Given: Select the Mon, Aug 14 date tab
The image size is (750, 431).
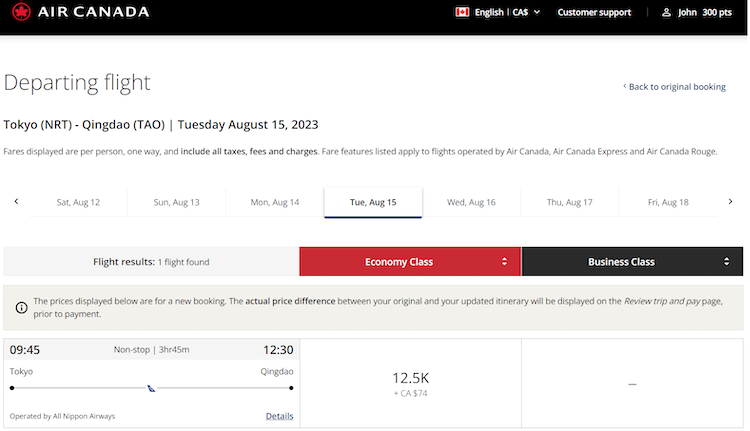Looking at the screenshot, I should (x=275, y=202).
